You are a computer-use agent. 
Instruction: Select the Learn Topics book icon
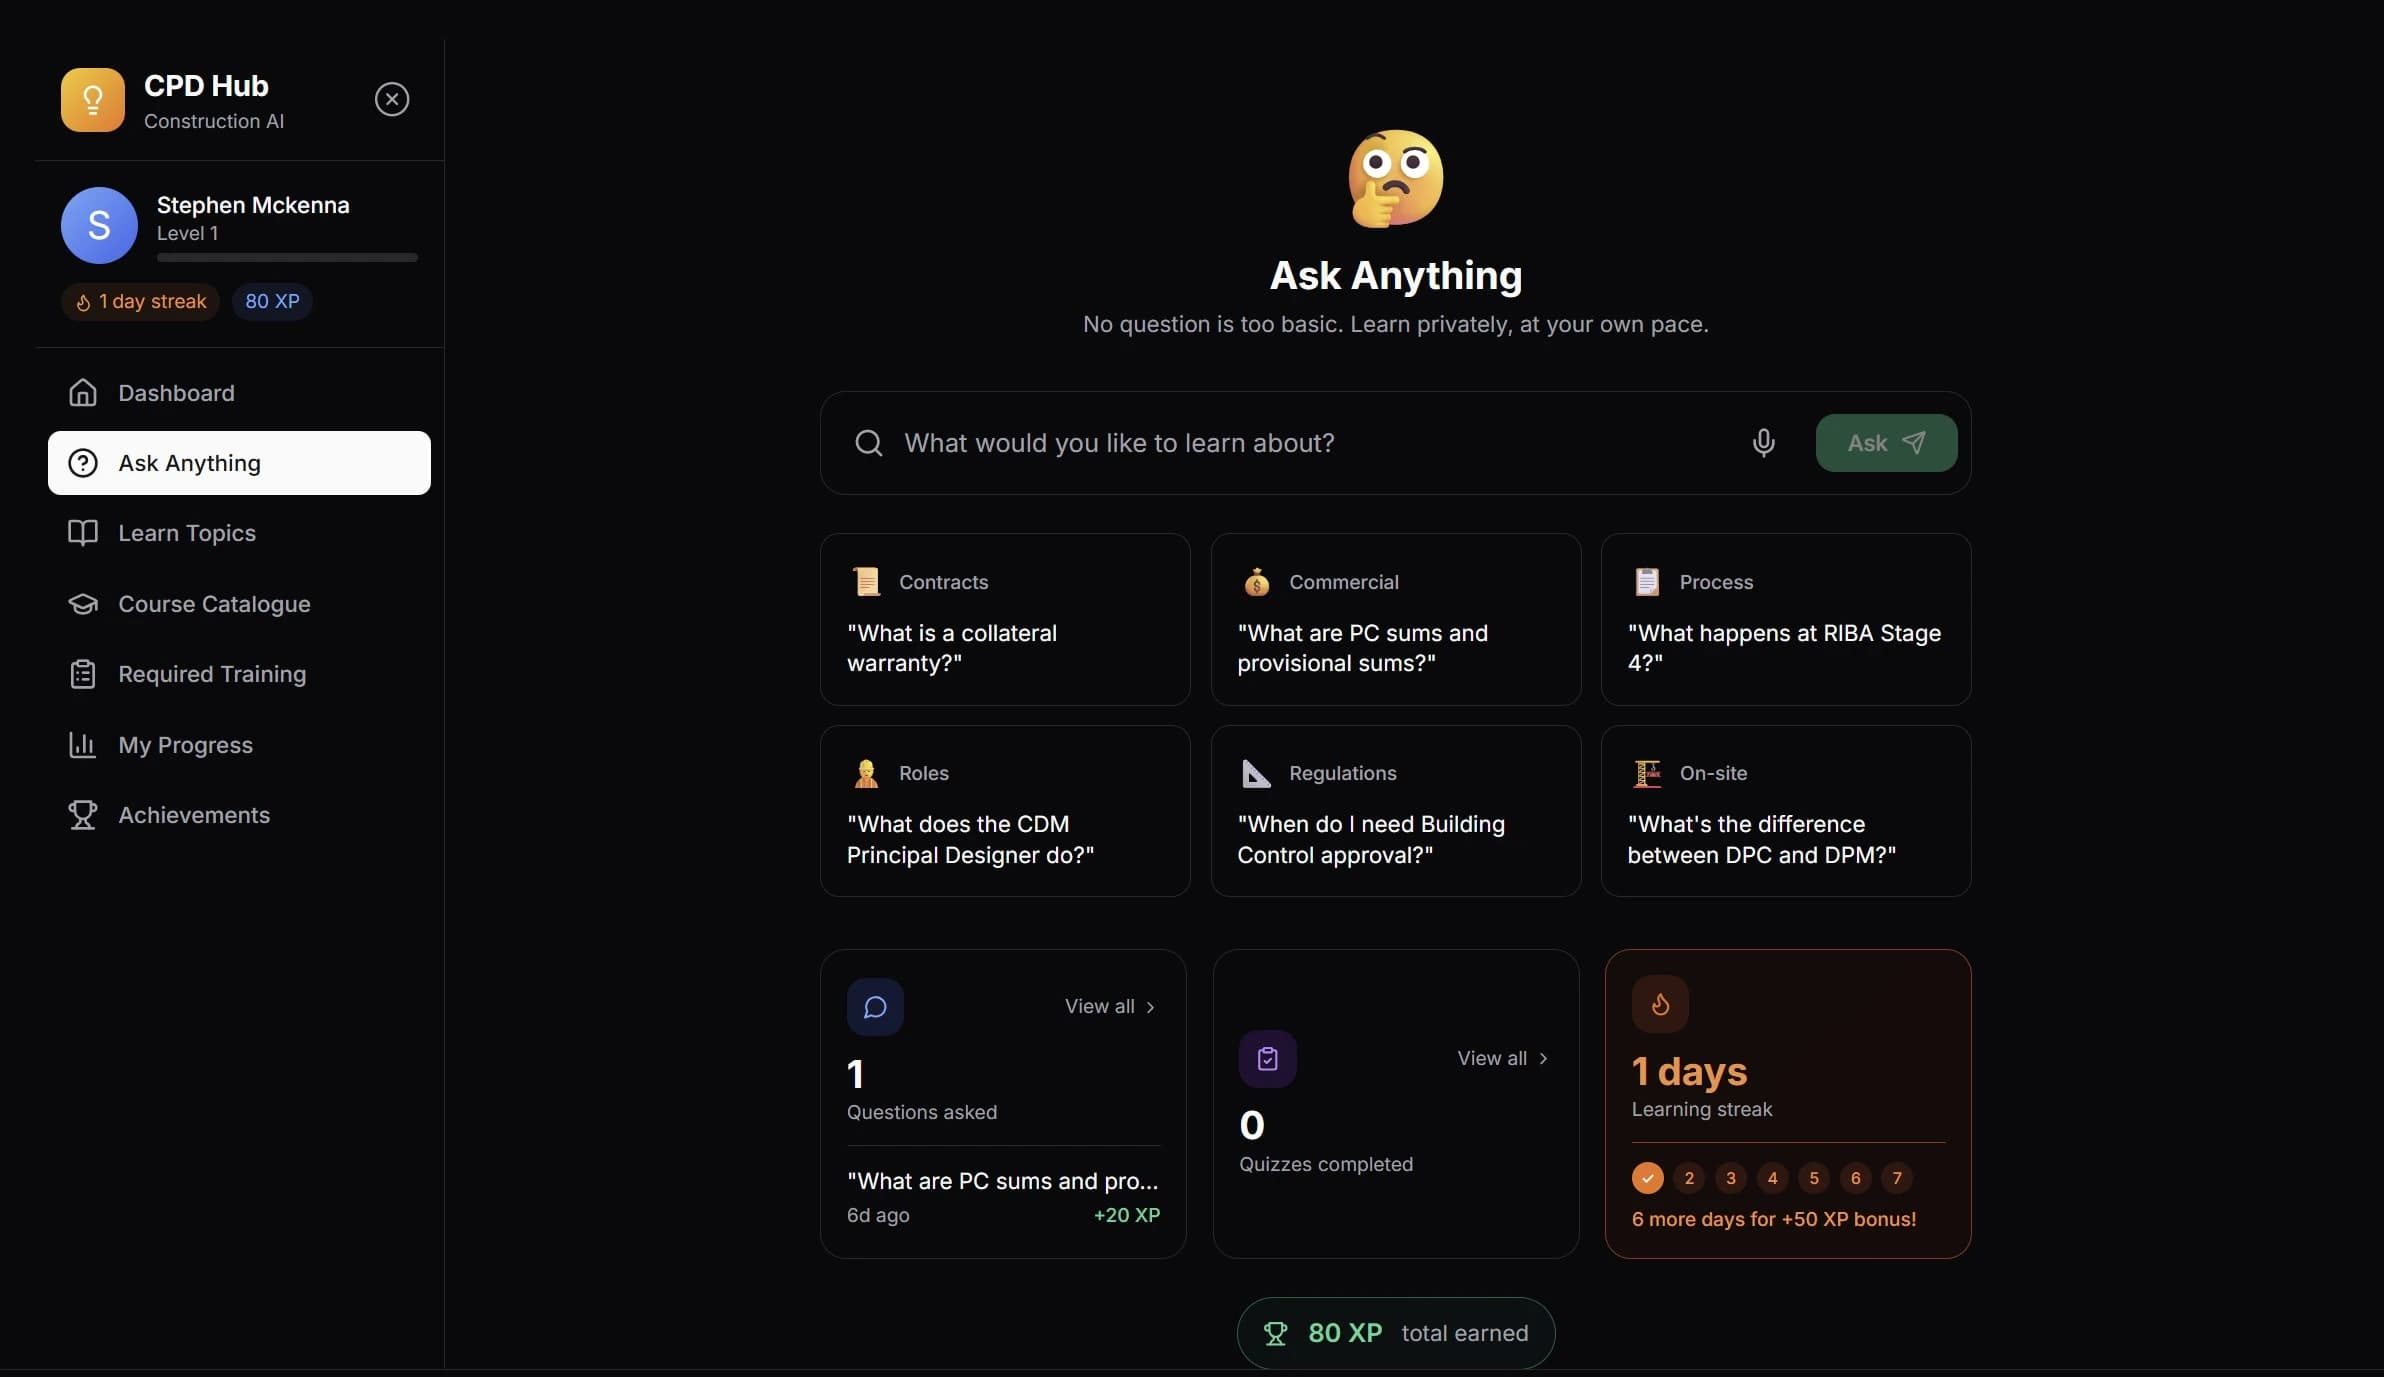(84, 533)
